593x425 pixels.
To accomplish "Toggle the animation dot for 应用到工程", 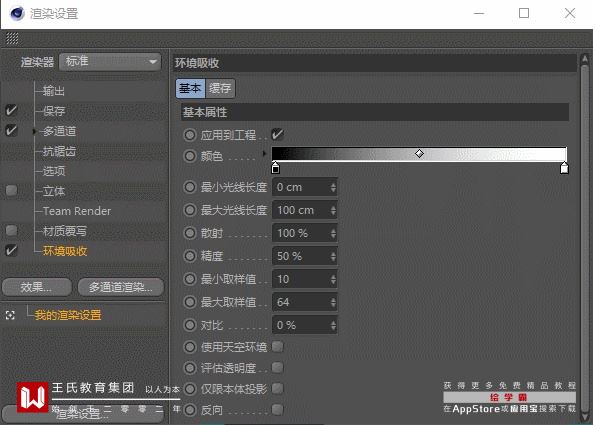I will point(190,135).
